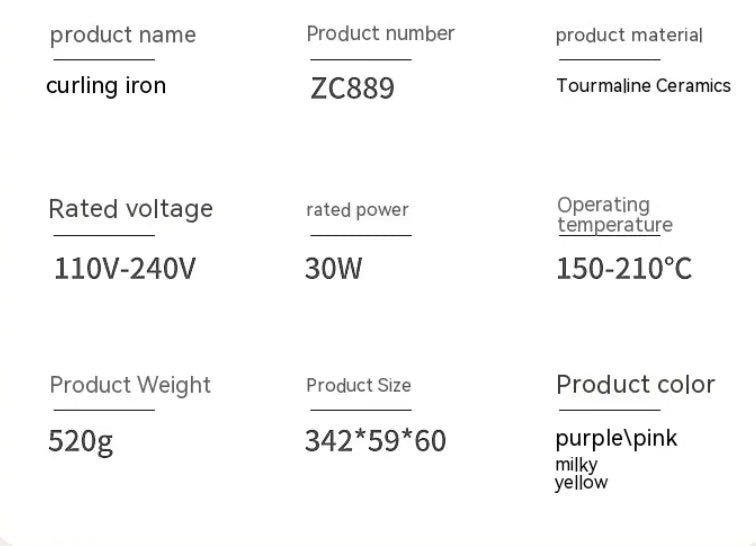Click the "product material" label
756x546 pixels.
point(629,36)
